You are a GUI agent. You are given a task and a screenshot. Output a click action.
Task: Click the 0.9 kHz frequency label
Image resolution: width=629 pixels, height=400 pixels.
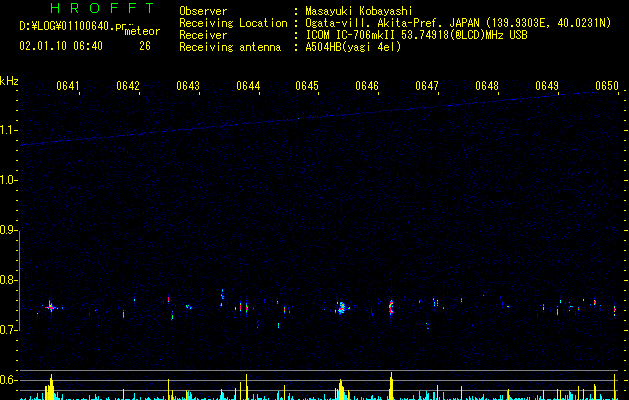pos(8,230)
